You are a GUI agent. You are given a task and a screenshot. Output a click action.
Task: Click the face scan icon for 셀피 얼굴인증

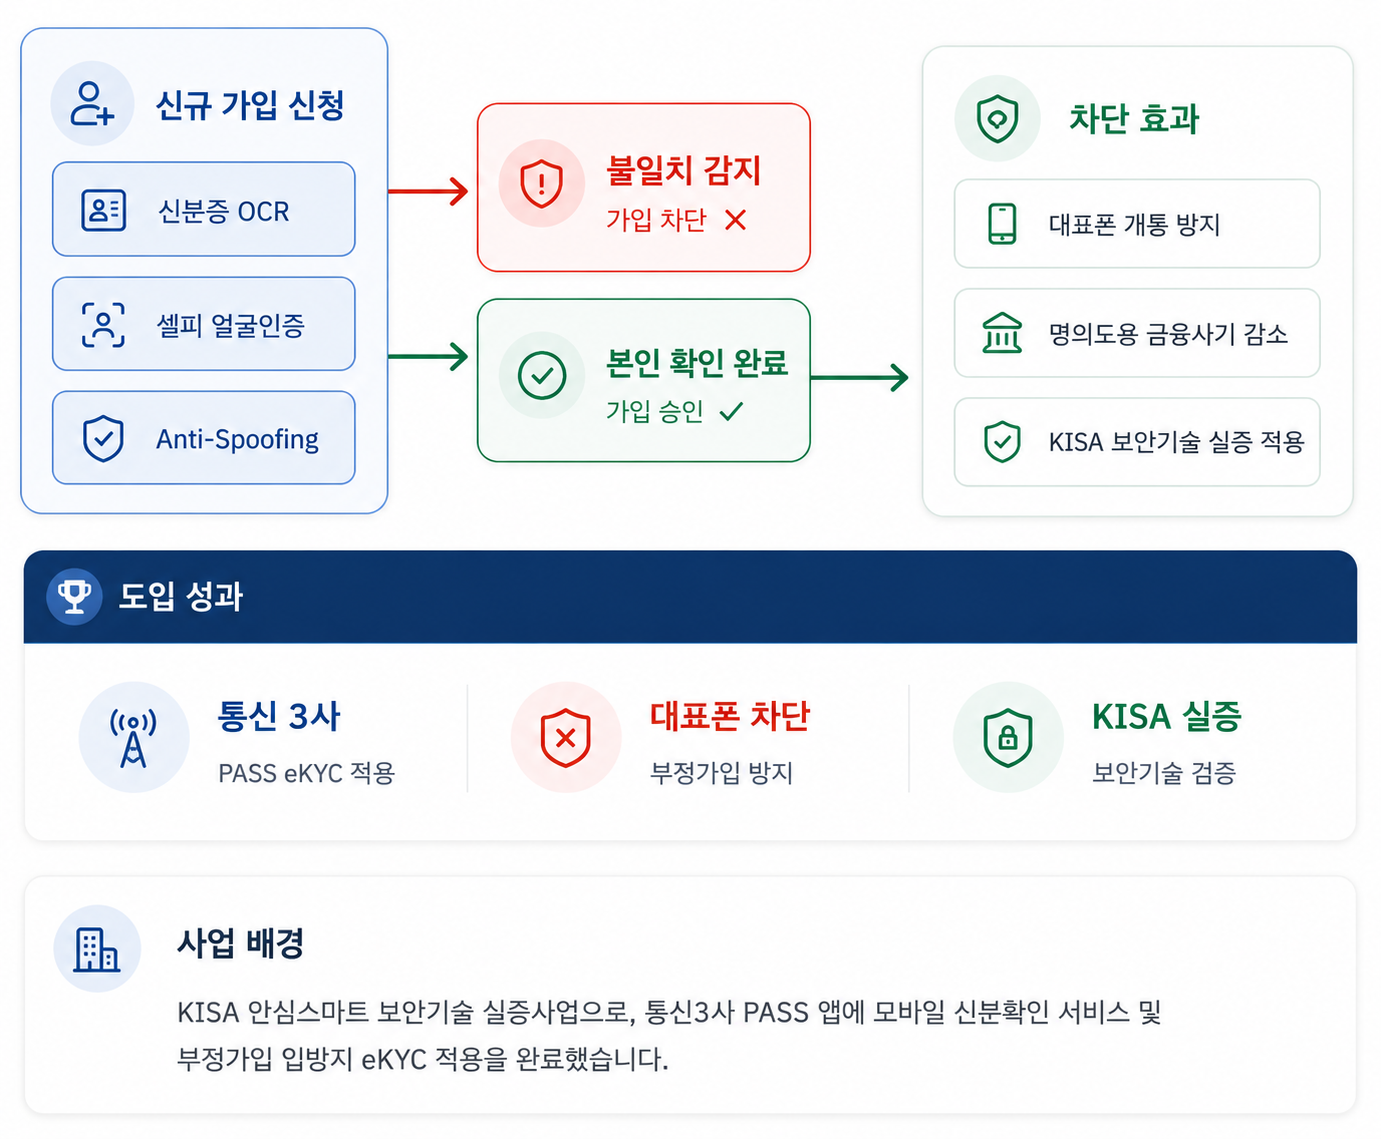pos(103,324)
